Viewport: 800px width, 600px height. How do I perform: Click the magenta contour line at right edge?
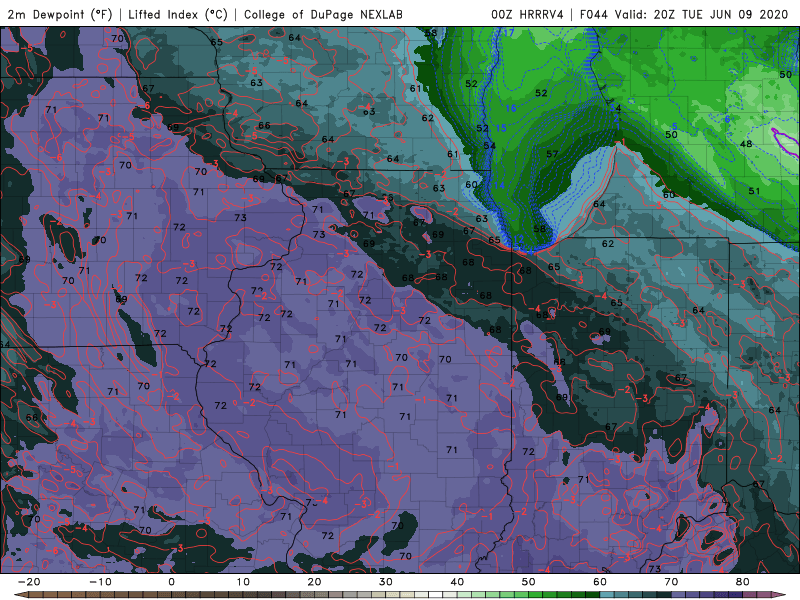784,141
